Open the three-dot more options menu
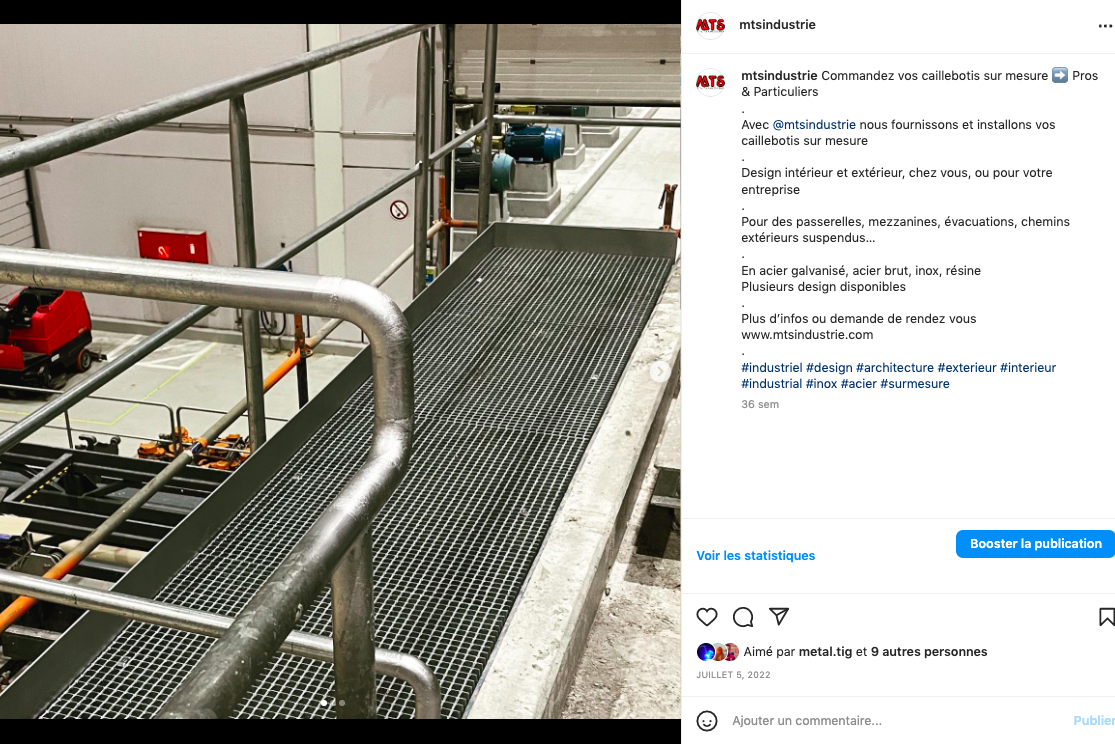Screen dimensions: 1115x744 pyautogui.click(x=1105, y=26)
